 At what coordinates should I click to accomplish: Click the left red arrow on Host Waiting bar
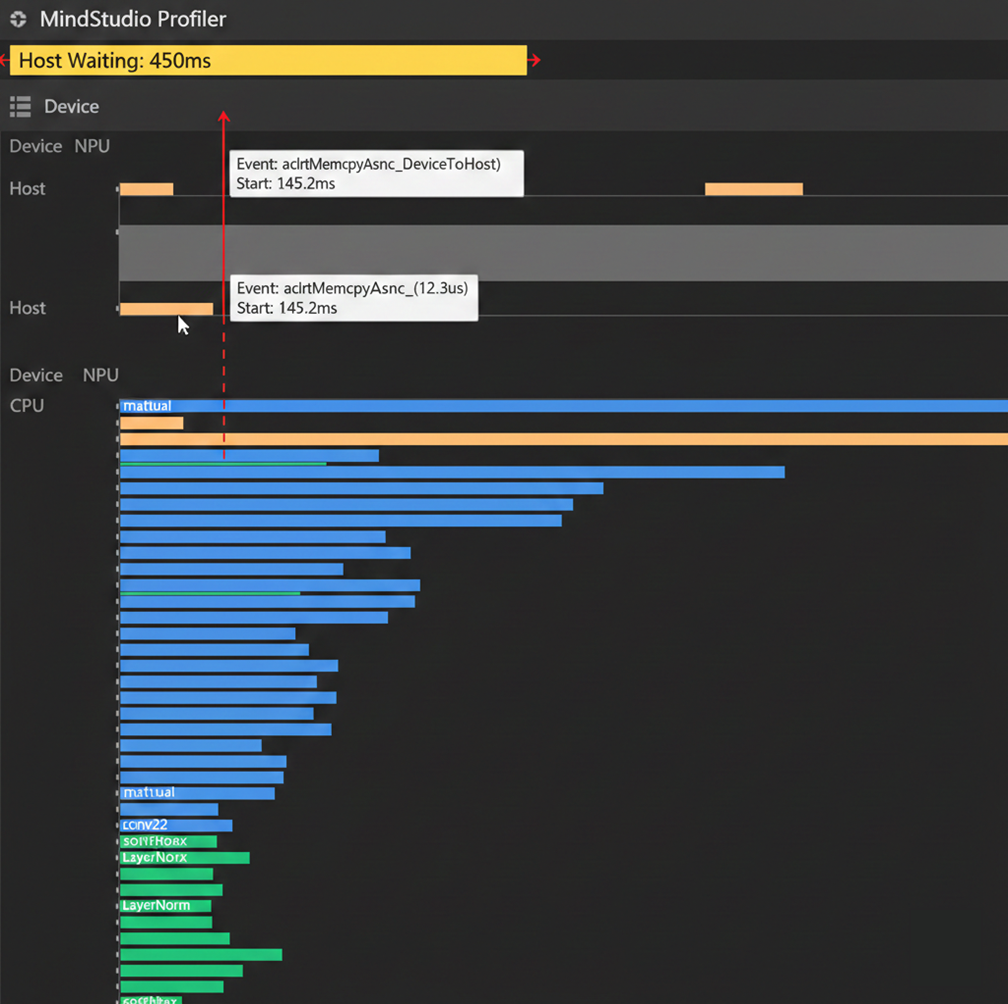(4, 60)
